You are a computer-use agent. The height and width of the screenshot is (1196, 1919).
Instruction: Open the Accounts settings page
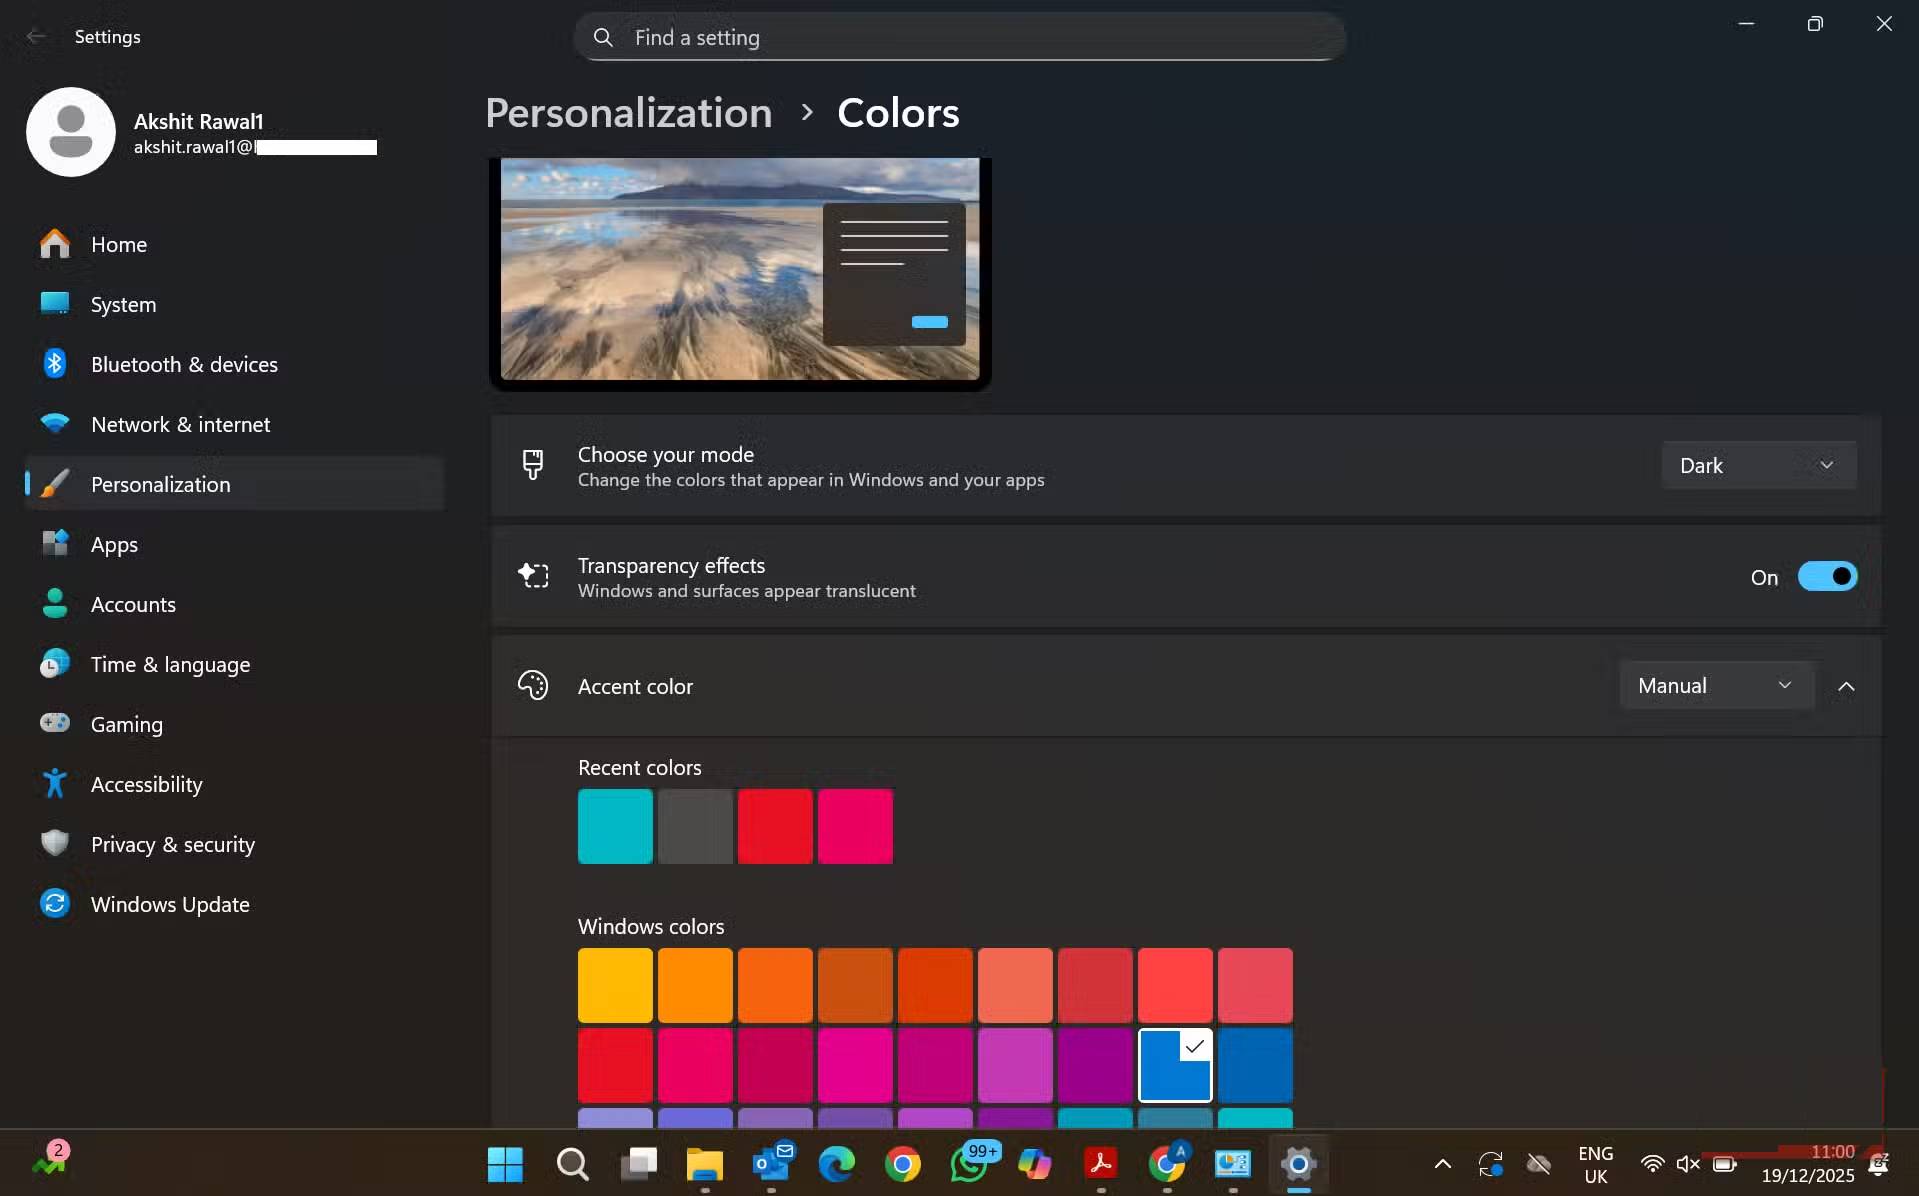click(x=133, y=604)
